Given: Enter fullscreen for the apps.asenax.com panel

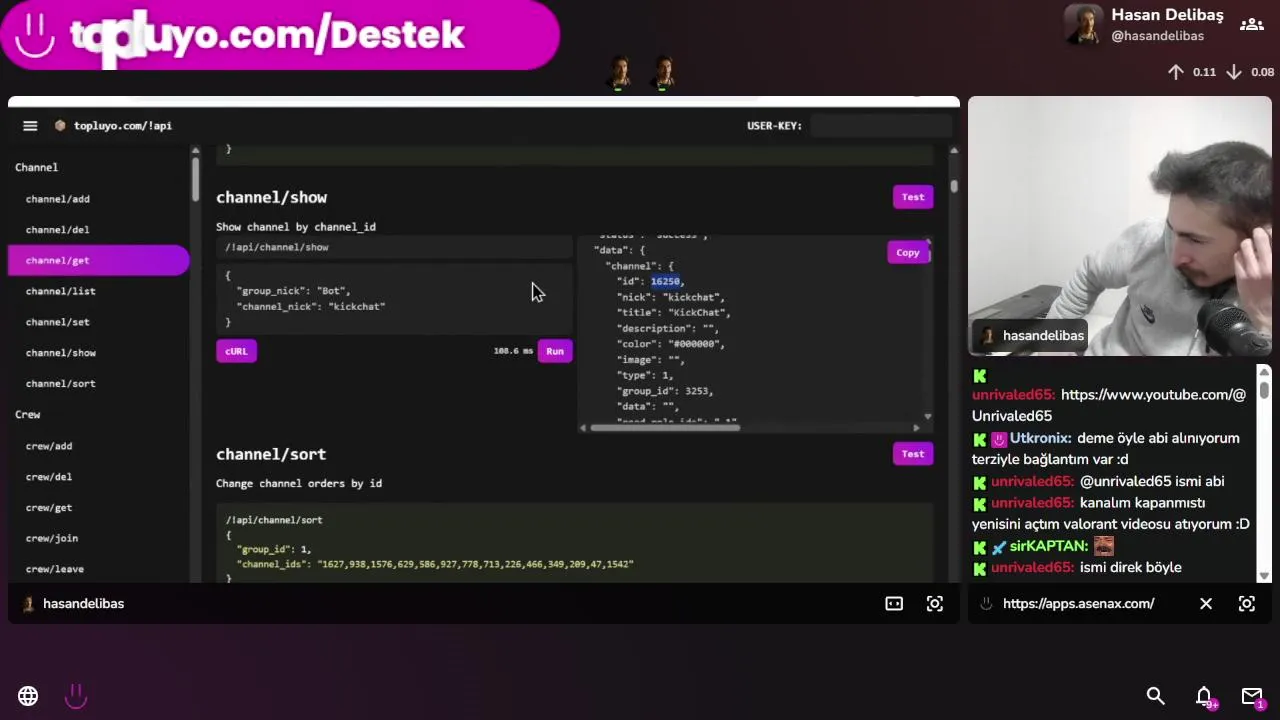Looking at the screenshot, I should [1247, 604].
